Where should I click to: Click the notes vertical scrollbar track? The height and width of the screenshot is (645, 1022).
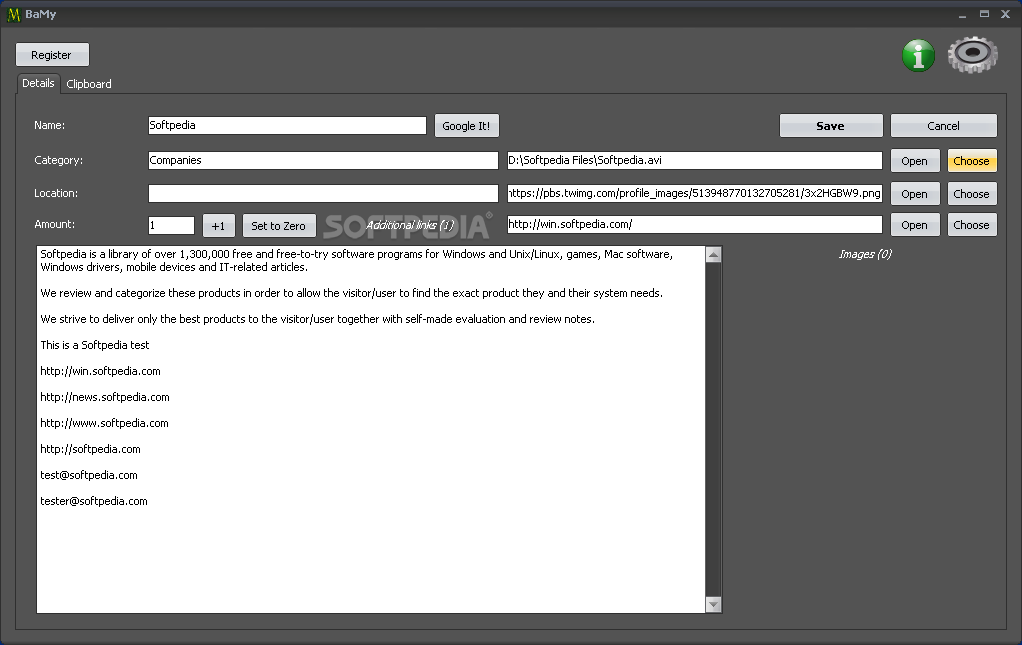(x=714, y=430)
